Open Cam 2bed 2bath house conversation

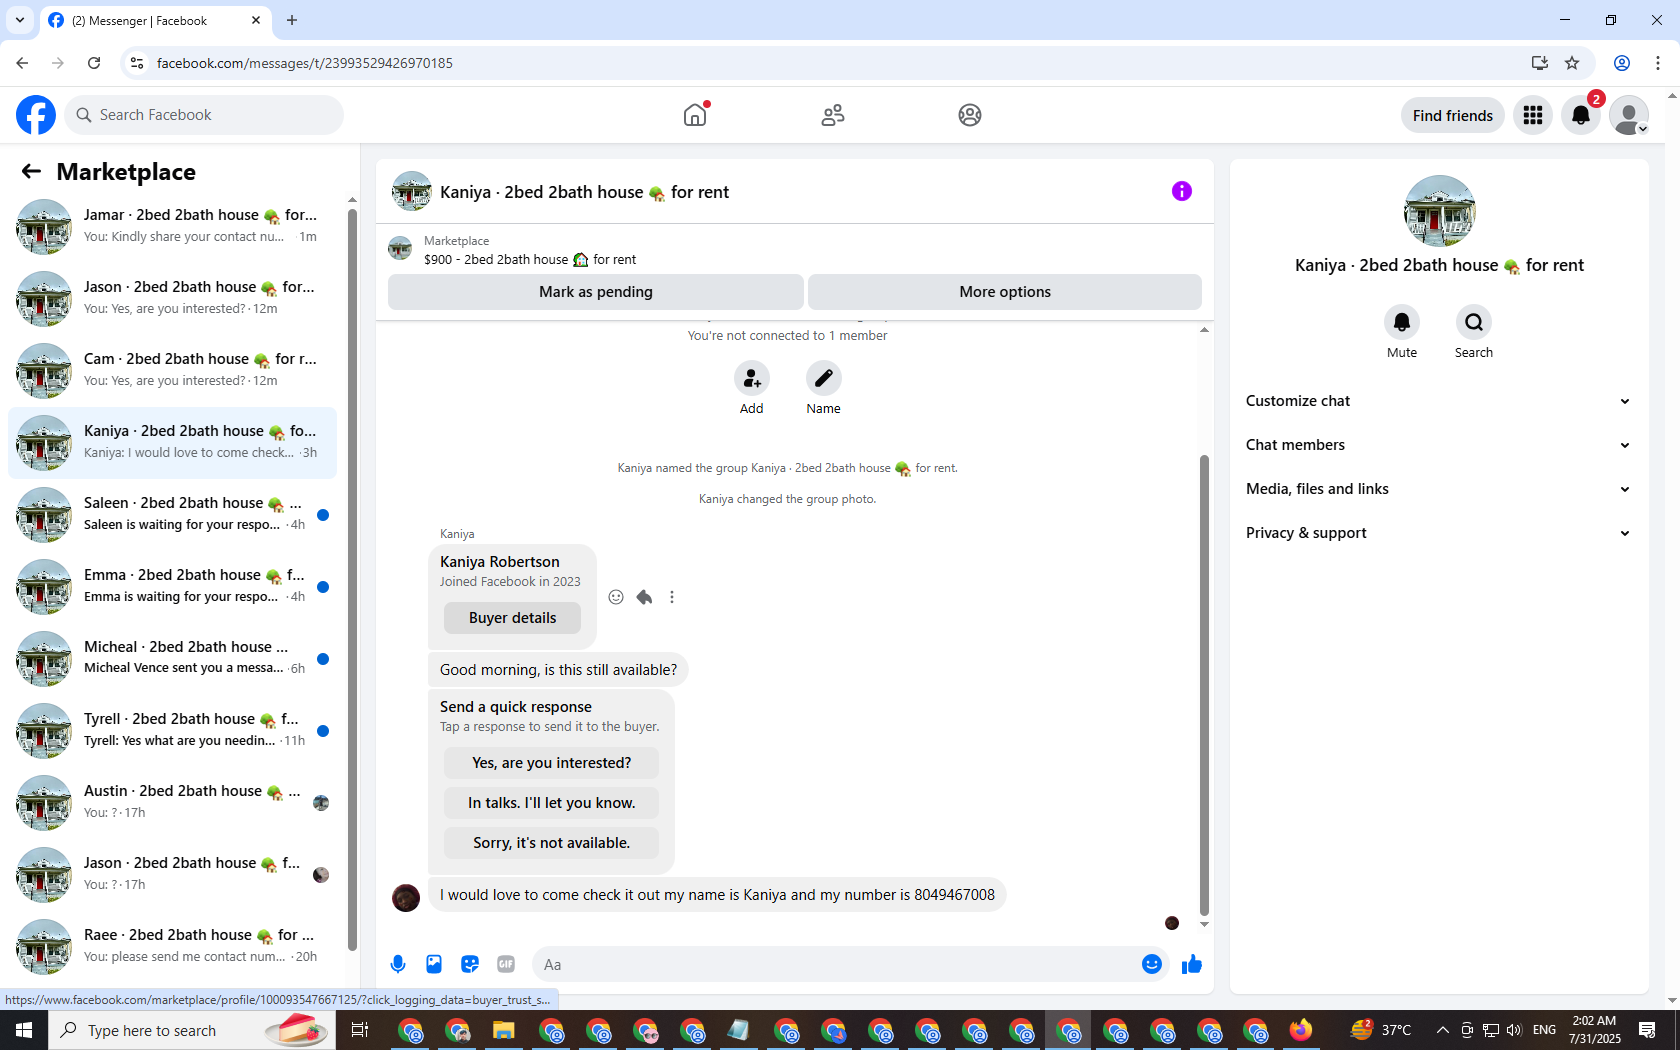pos(172,370)
